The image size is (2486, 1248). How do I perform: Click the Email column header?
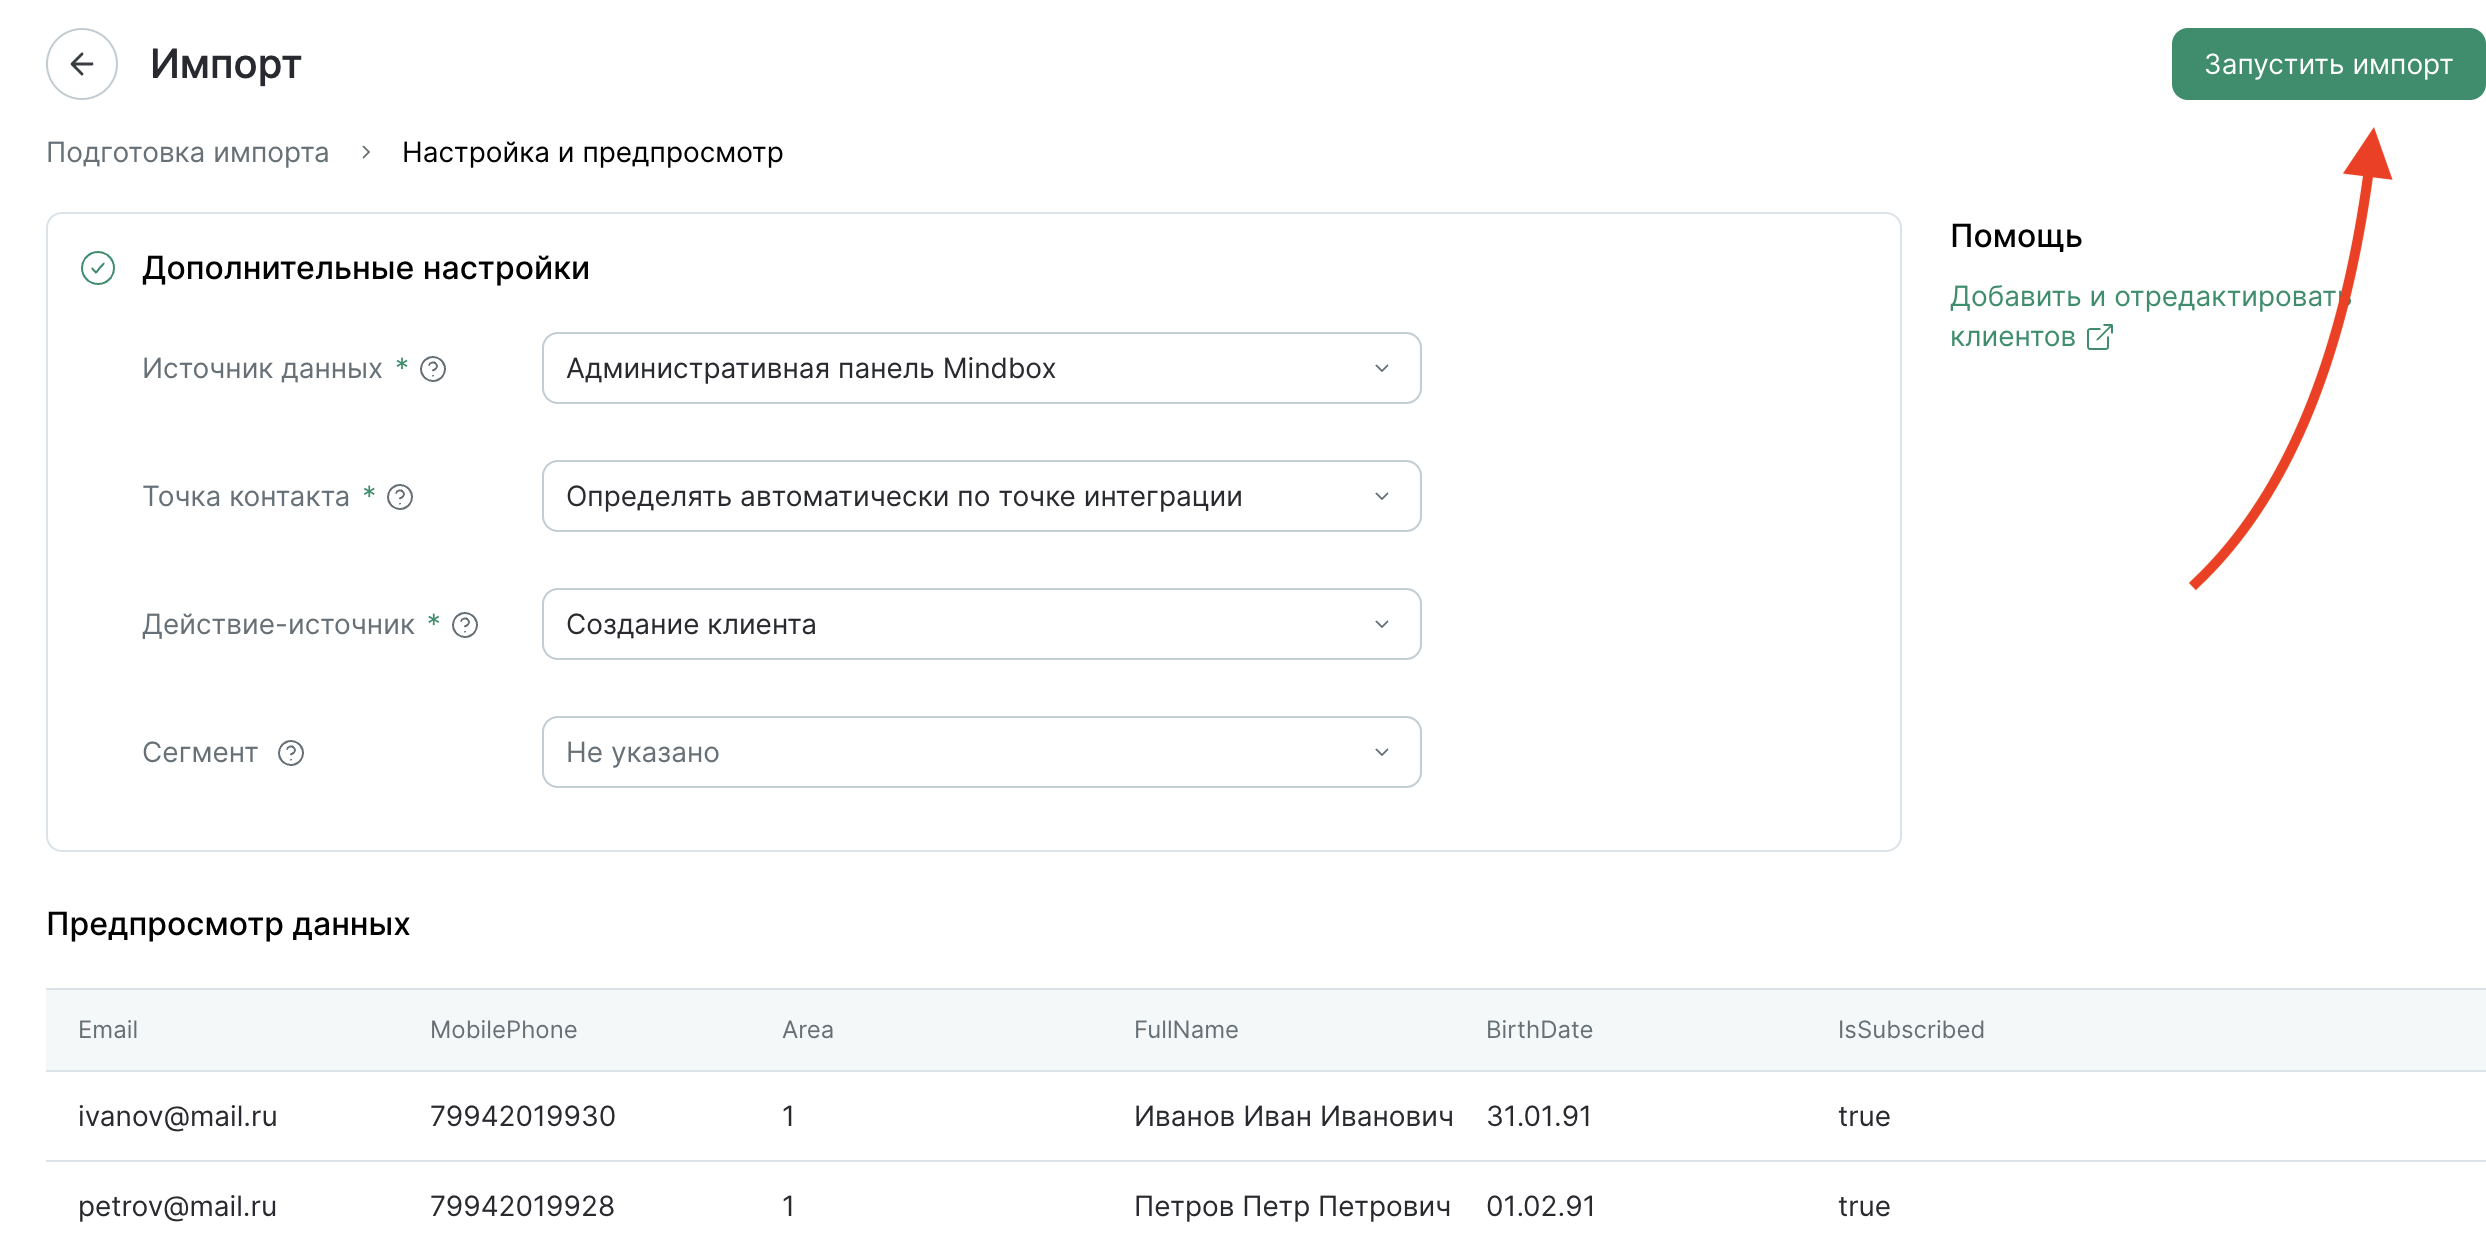(x=108, y=1030)
